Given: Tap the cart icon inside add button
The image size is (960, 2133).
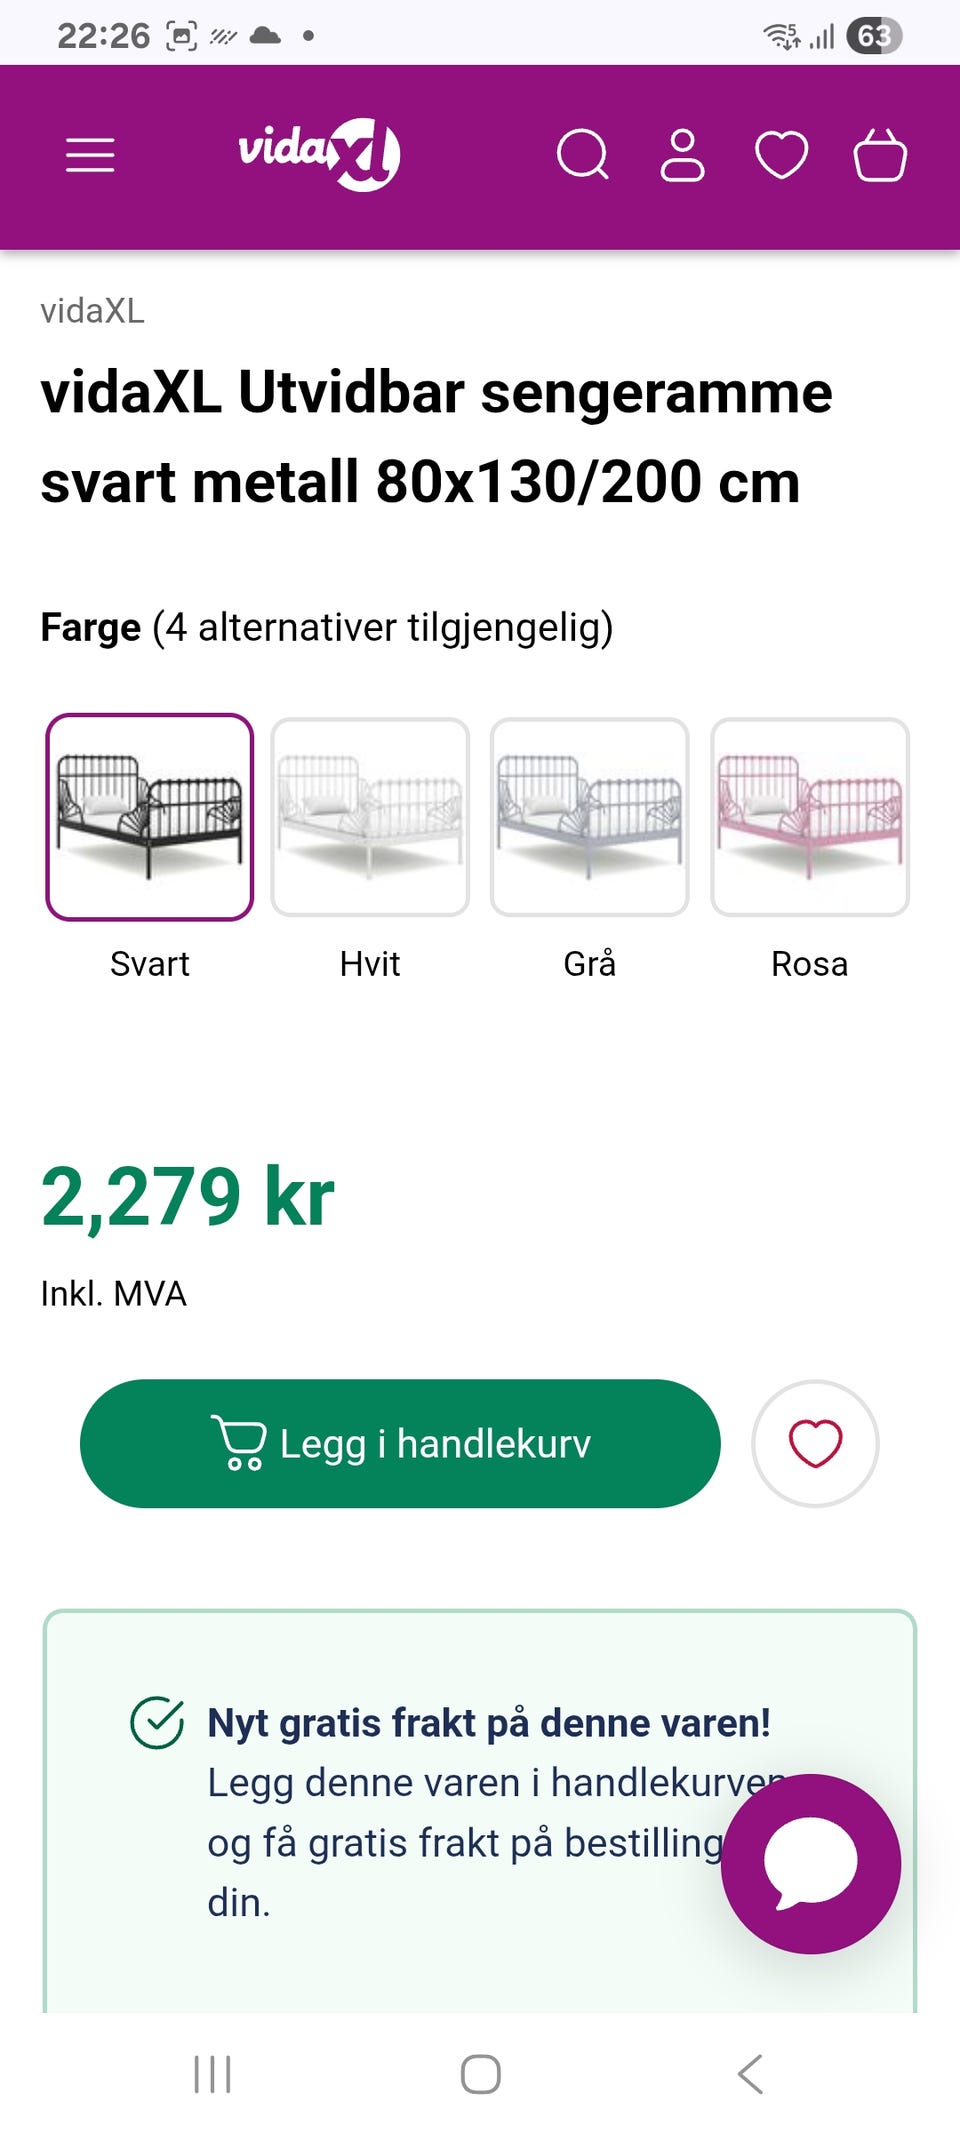Looking at the screenshot, I should (x=238, y=1443).
